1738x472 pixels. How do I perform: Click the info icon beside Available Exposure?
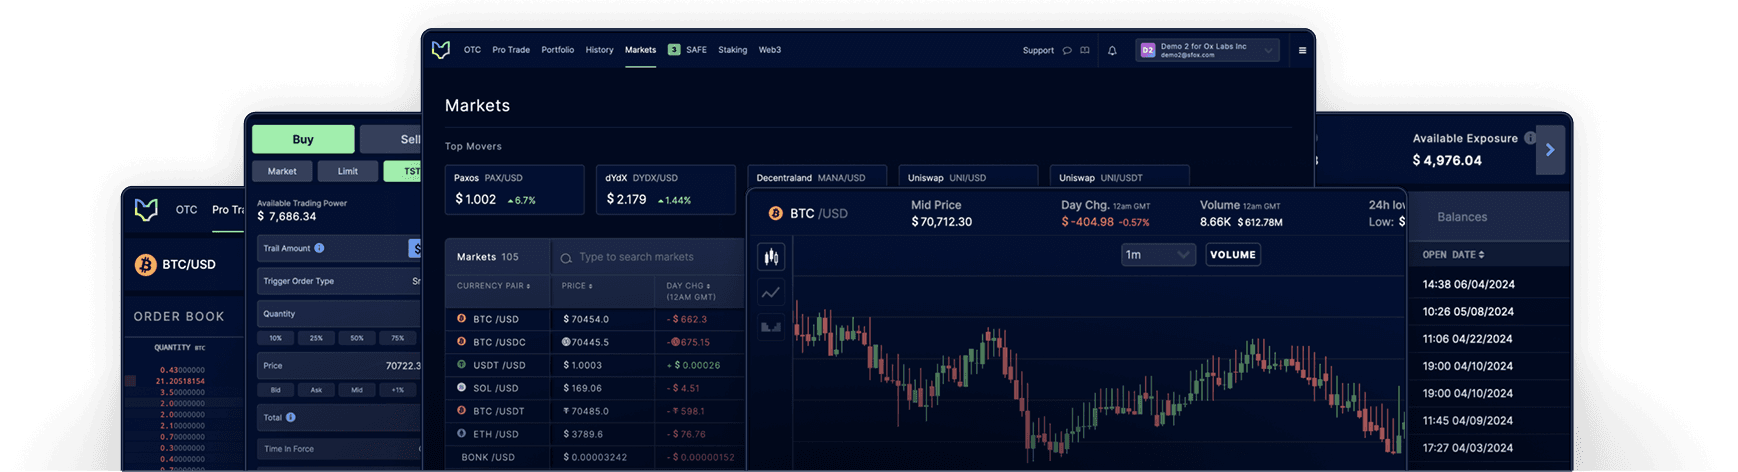[x=1529, y=138]
